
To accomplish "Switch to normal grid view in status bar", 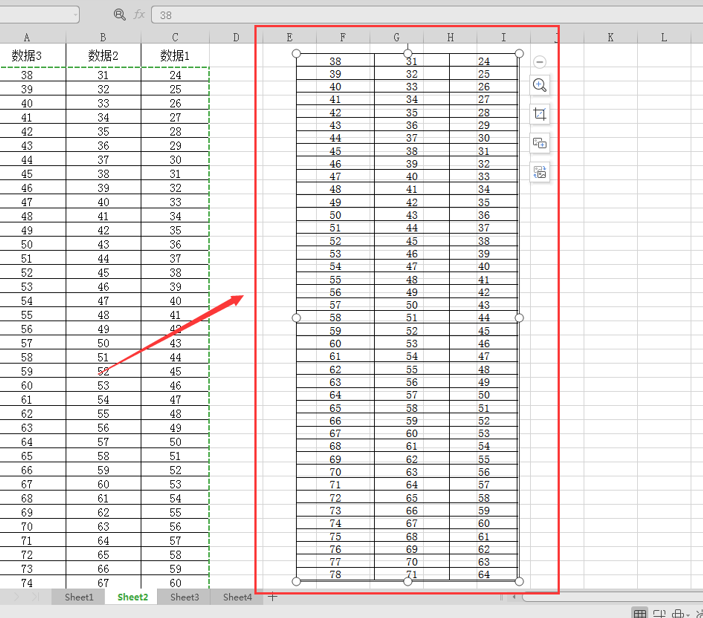I will tap(640, 613).
